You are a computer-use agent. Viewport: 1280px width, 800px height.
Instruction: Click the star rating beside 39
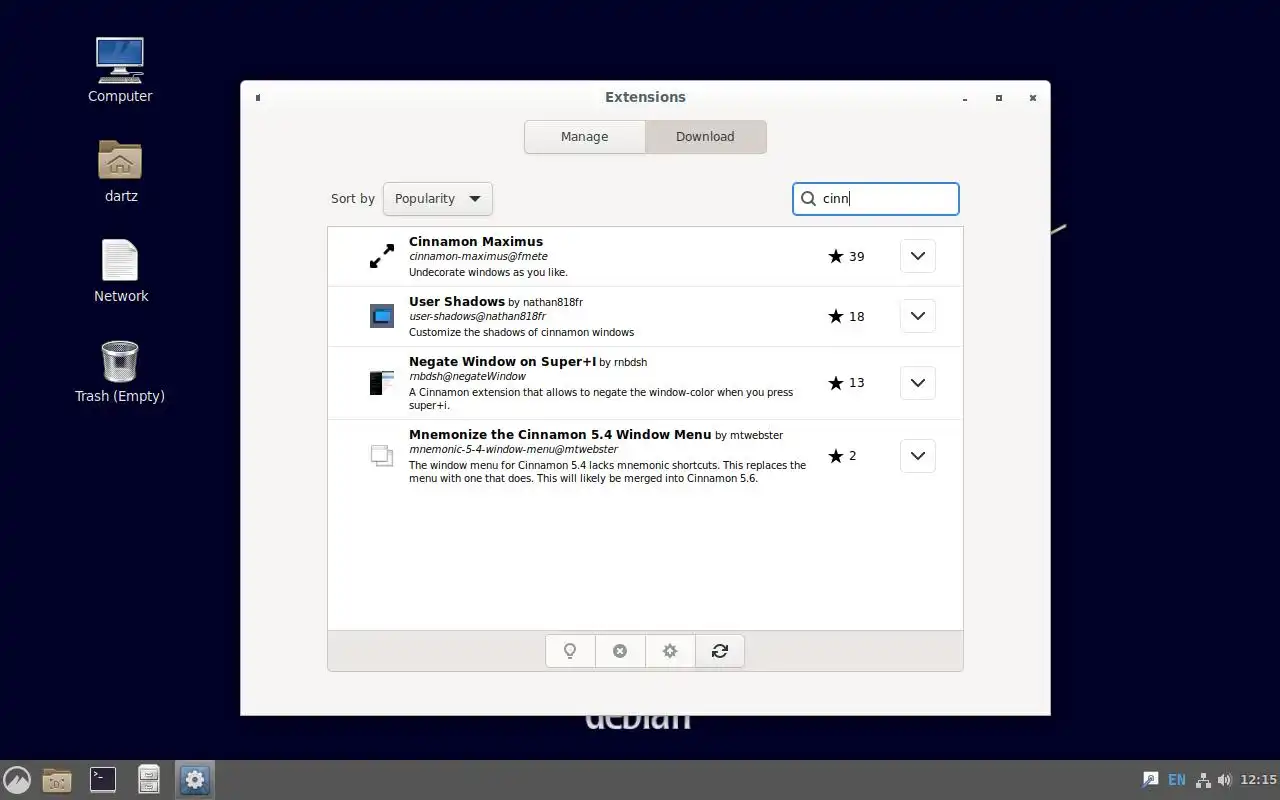pos(836,256)
